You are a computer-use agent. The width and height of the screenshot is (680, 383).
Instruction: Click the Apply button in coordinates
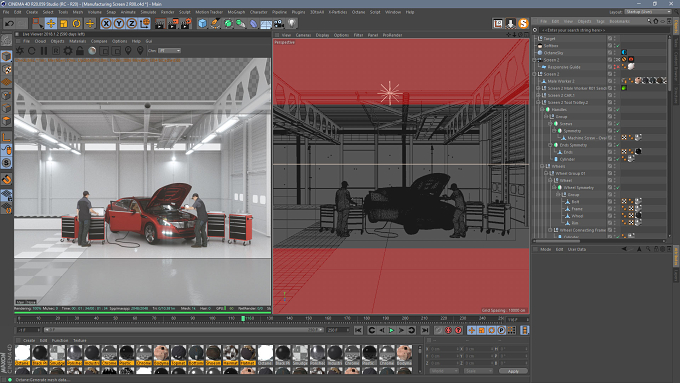point(513,371)
